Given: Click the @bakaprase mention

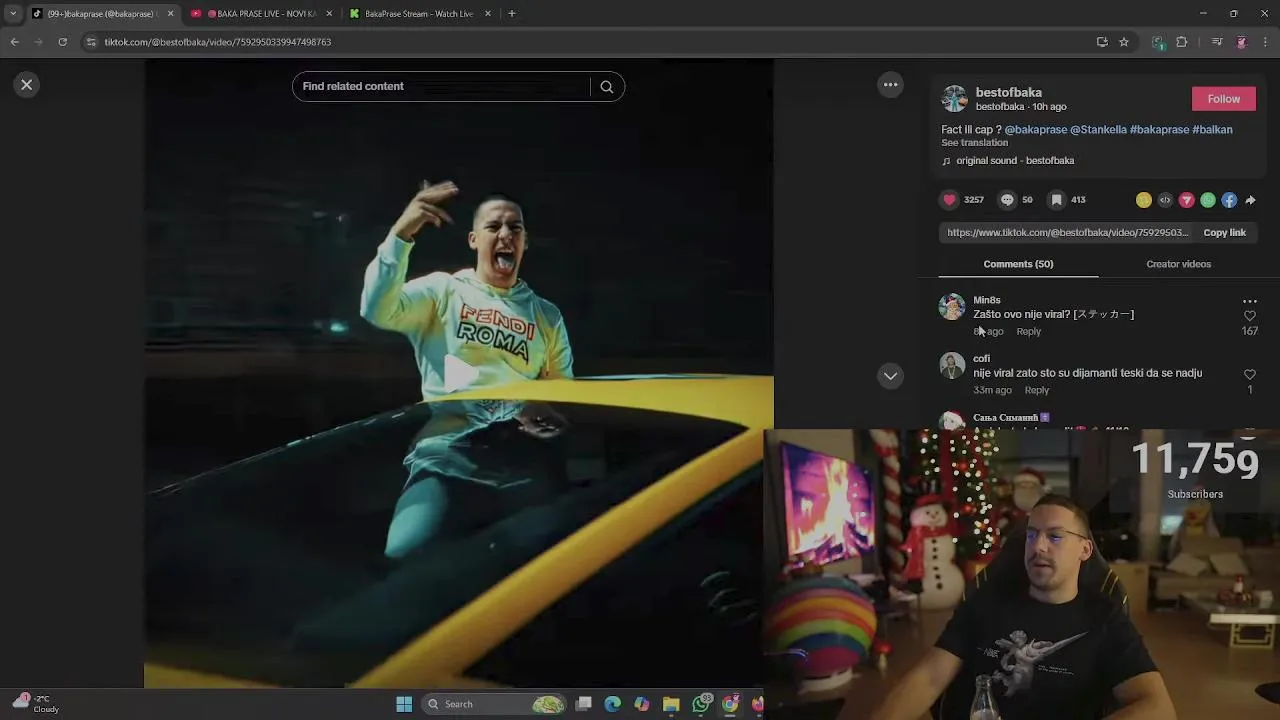Looking at the screenshot, I should (1035, 130).
